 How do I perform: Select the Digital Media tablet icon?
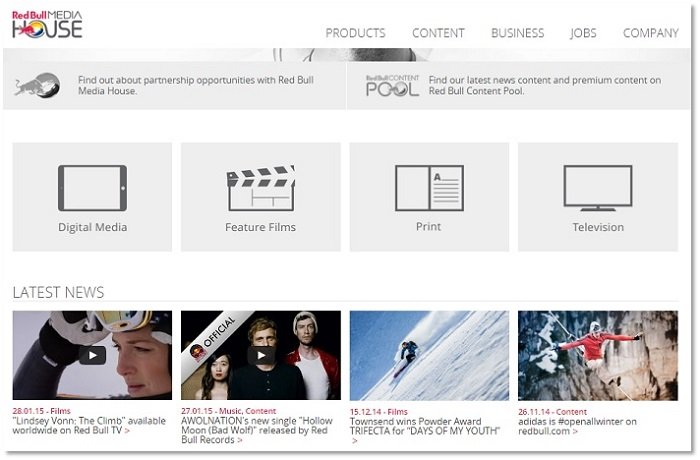tap(92, 188)
